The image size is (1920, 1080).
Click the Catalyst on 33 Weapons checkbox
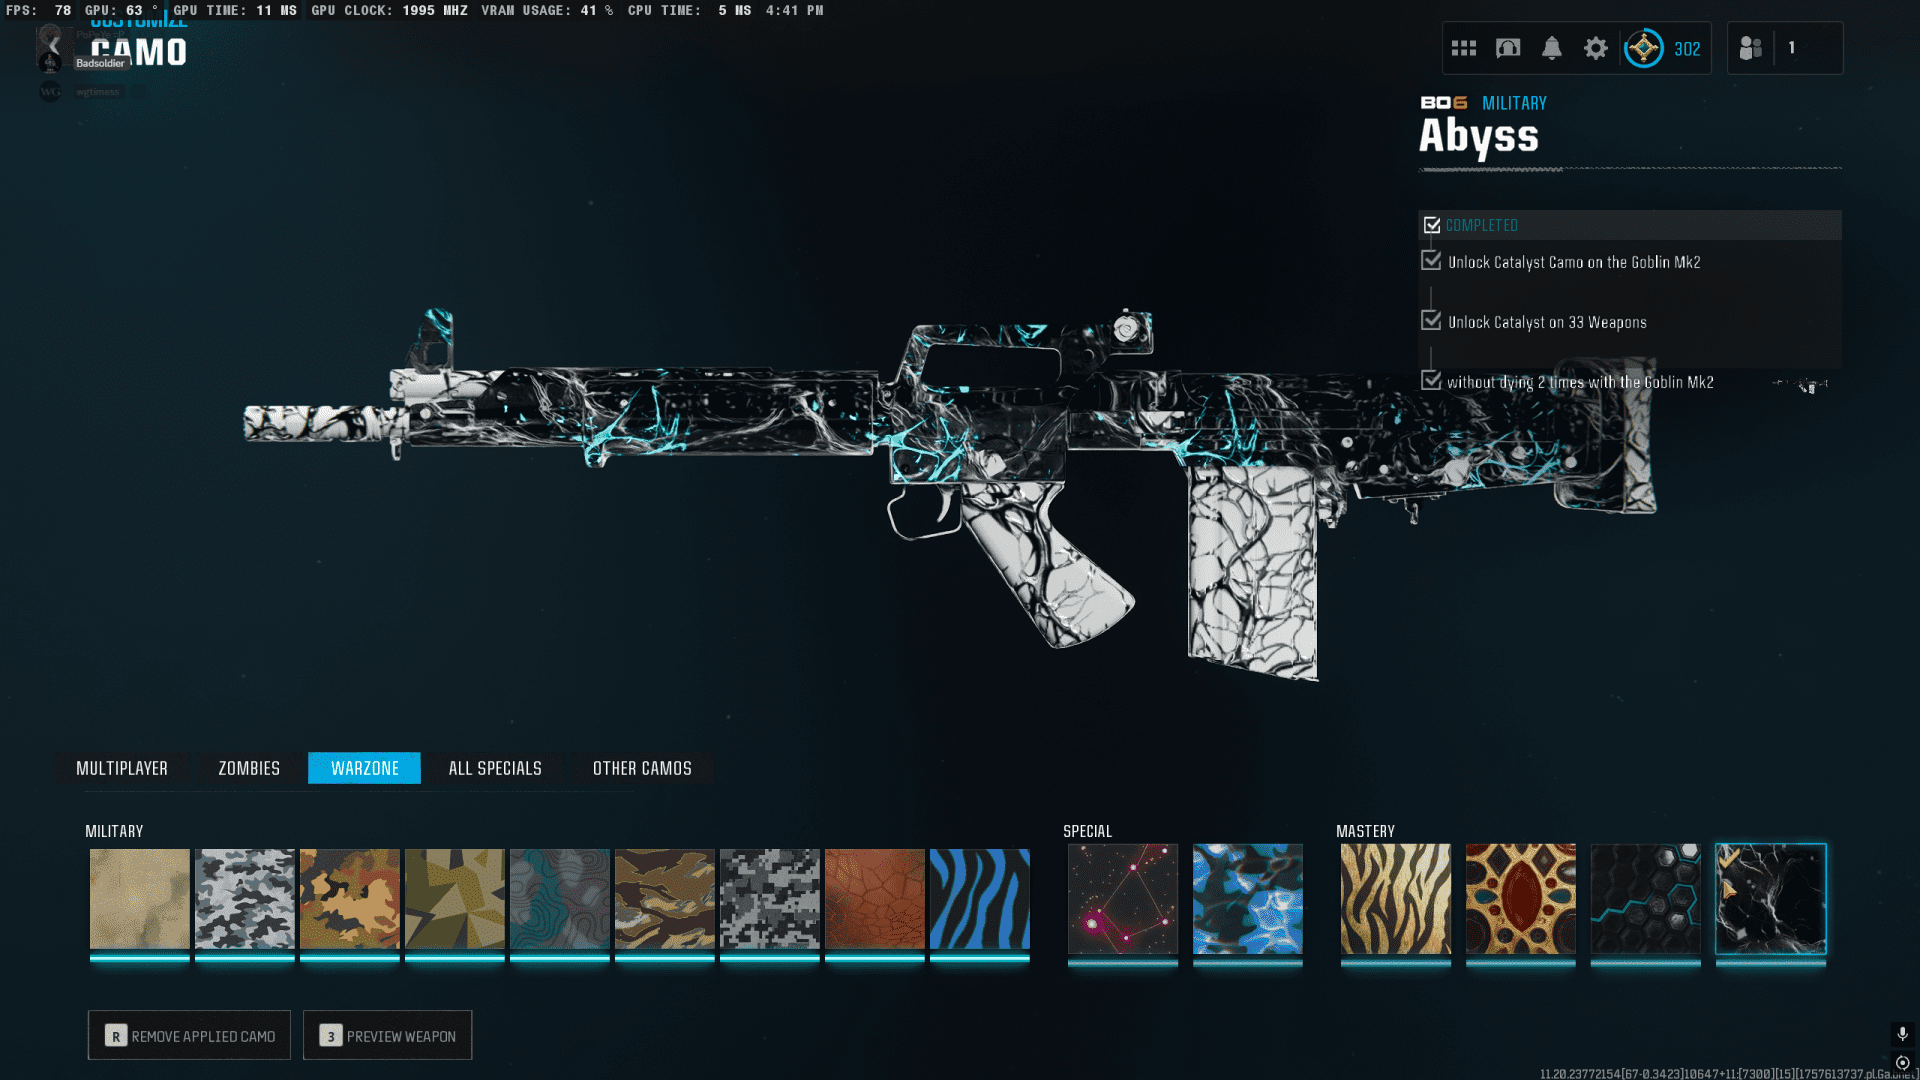[x=1431, y=321]
